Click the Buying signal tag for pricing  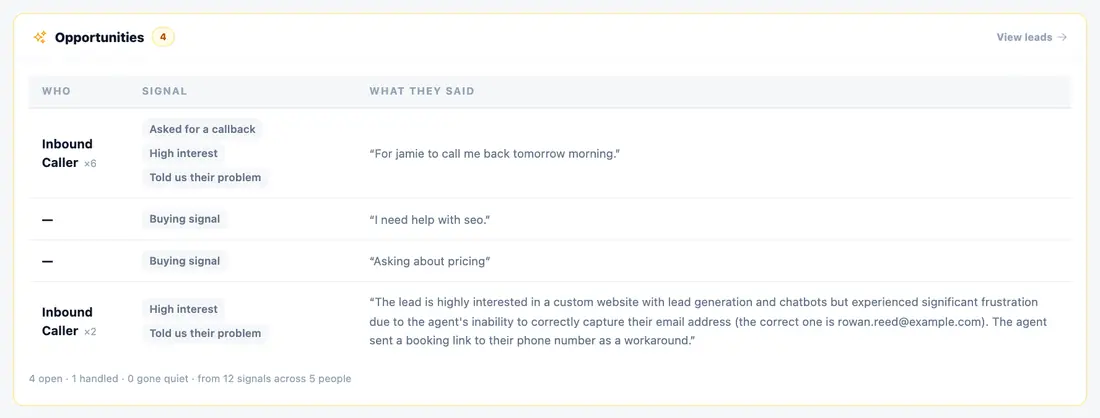[185, 261]
